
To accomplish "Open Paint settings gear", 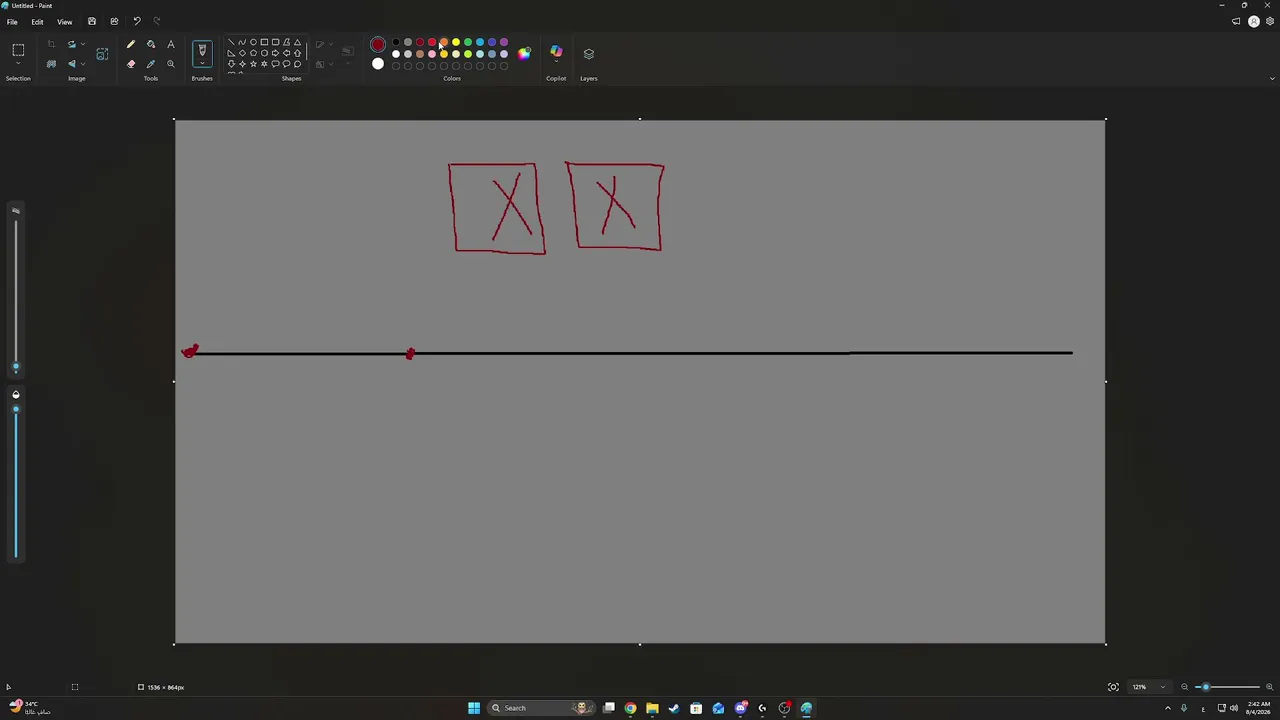I will [1270, 21].
